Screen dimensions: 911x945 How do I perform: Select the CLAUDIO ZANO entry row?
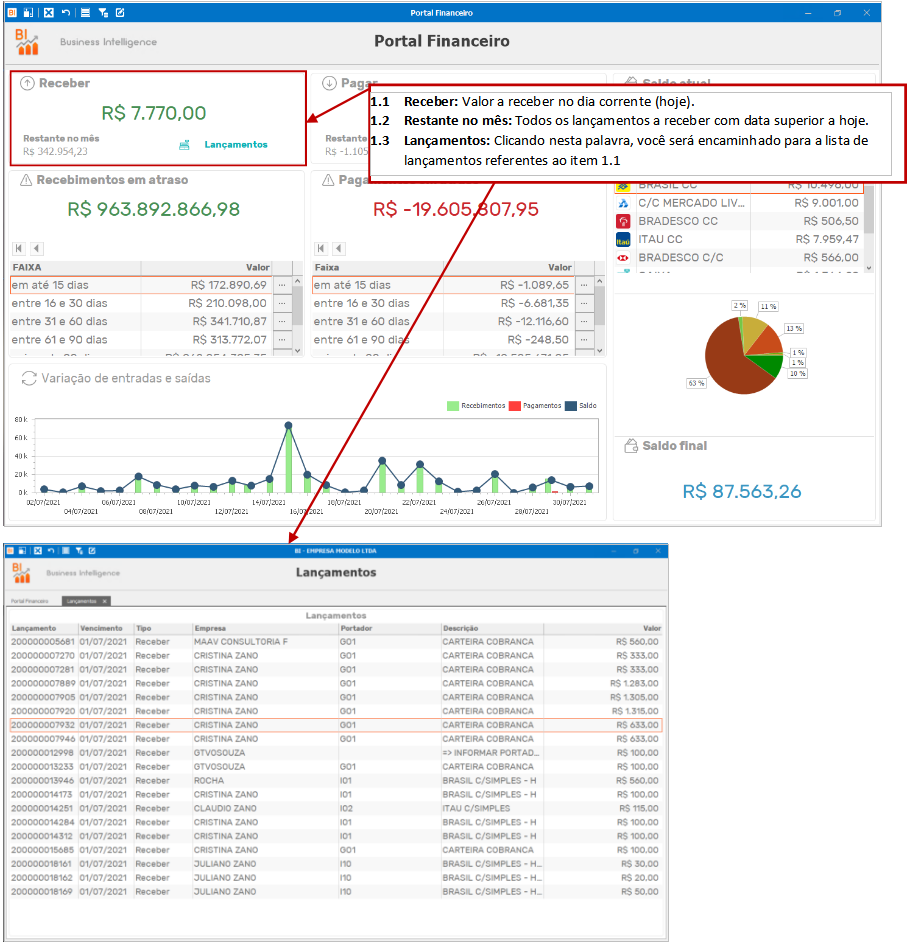(x=336, y=808)
